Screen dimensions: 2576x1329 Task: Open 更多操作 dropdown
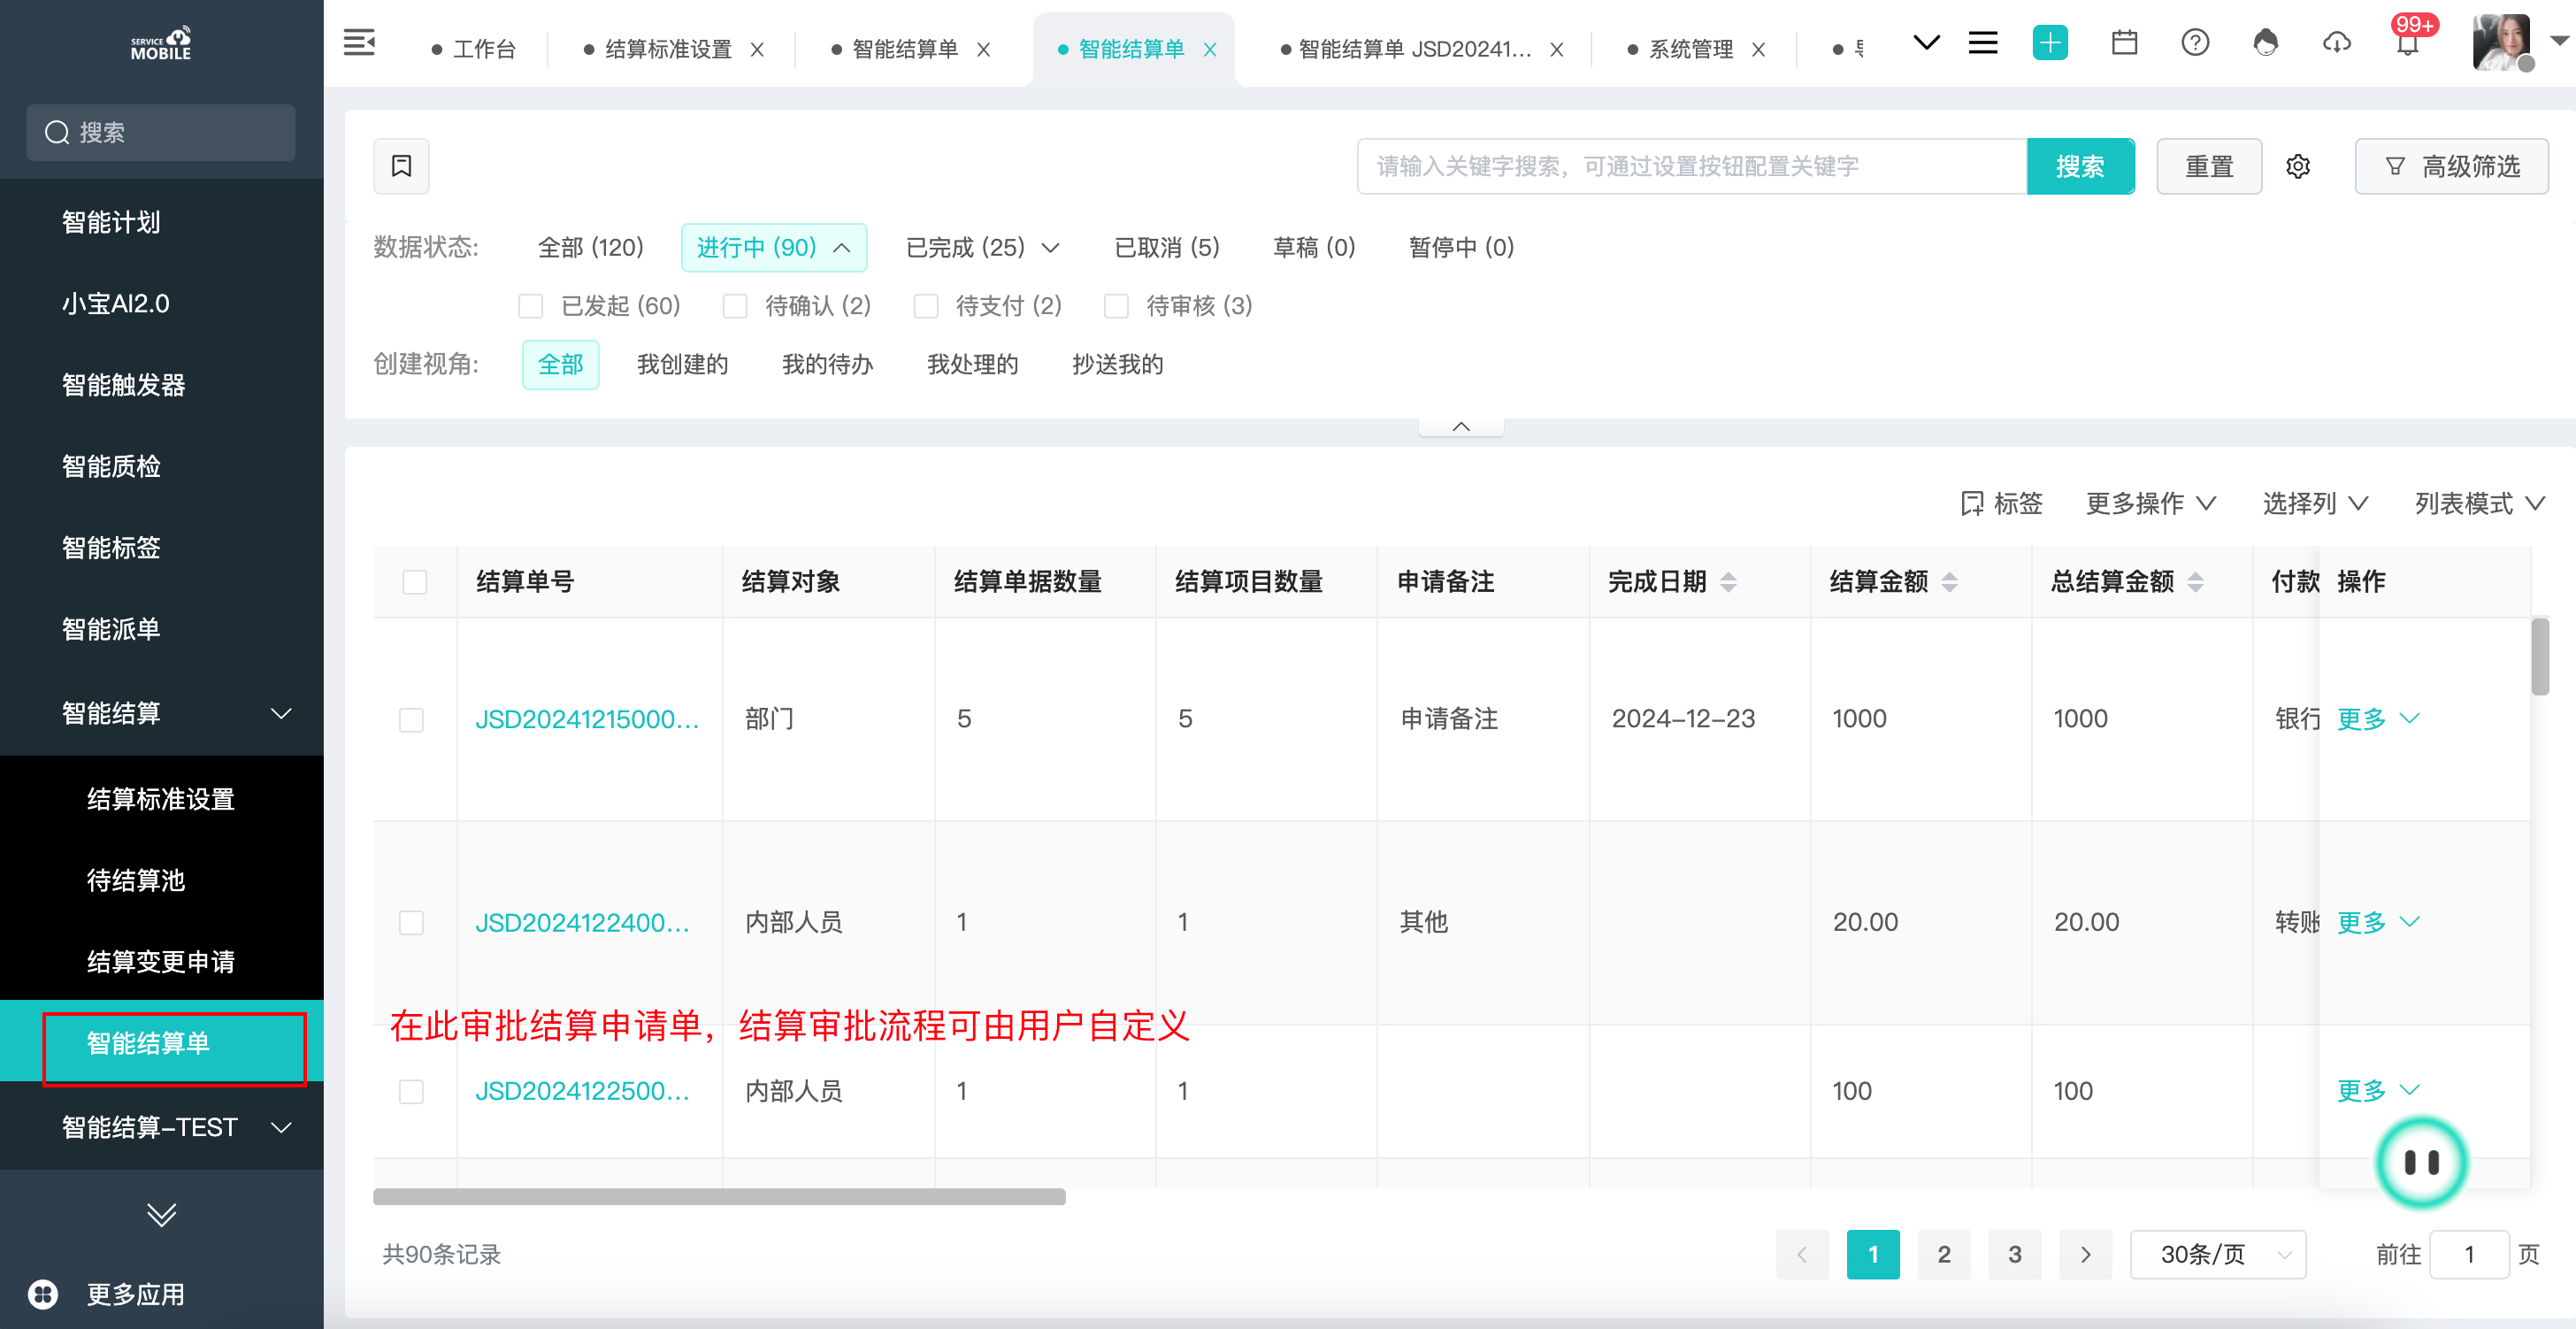pyautogui.click(x=2150, y=503)
